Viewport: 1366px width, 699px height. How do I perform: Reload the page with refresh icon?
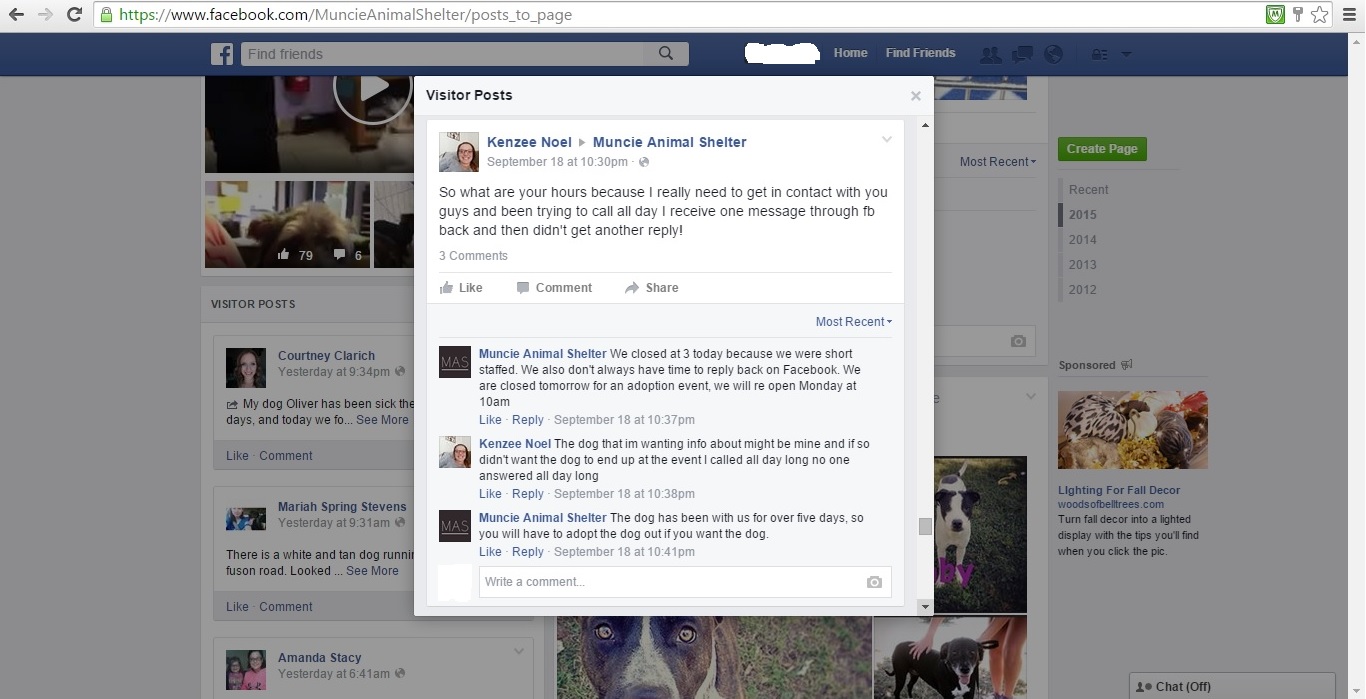74,15
